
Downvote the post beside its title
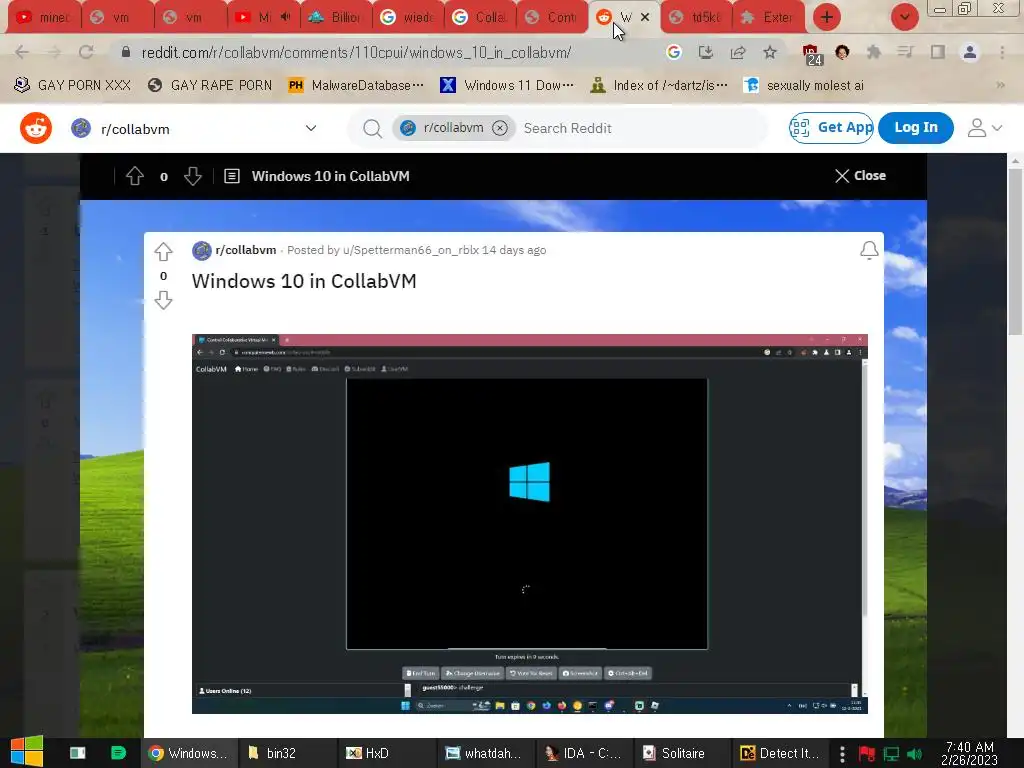(x=163, y=300)
